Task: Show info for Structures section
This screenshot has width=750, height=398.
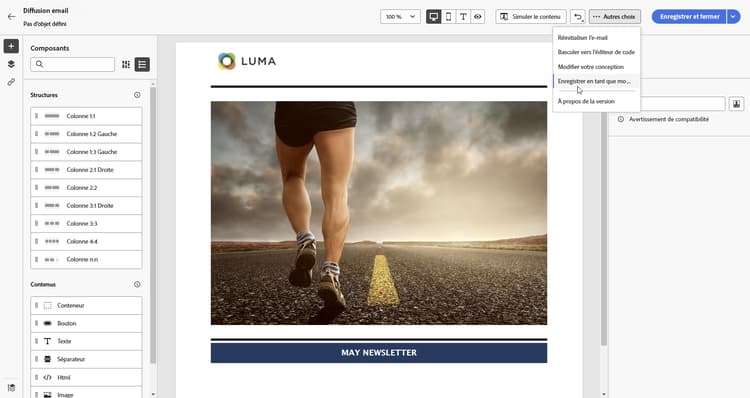Action: [137, 95]
